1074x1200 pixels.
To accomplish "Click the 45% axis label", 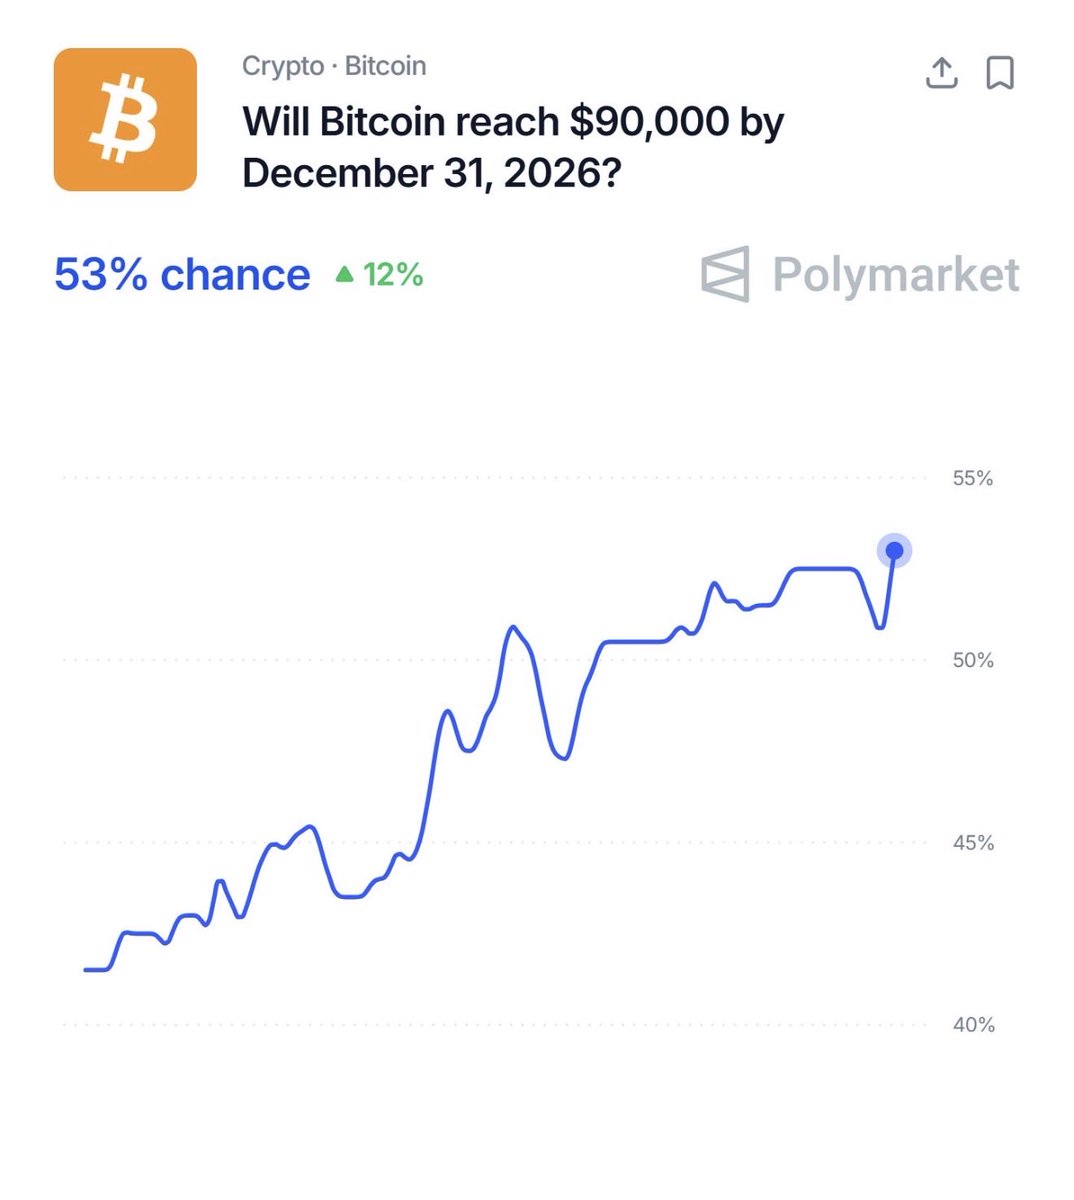I will tap(972, 843).
